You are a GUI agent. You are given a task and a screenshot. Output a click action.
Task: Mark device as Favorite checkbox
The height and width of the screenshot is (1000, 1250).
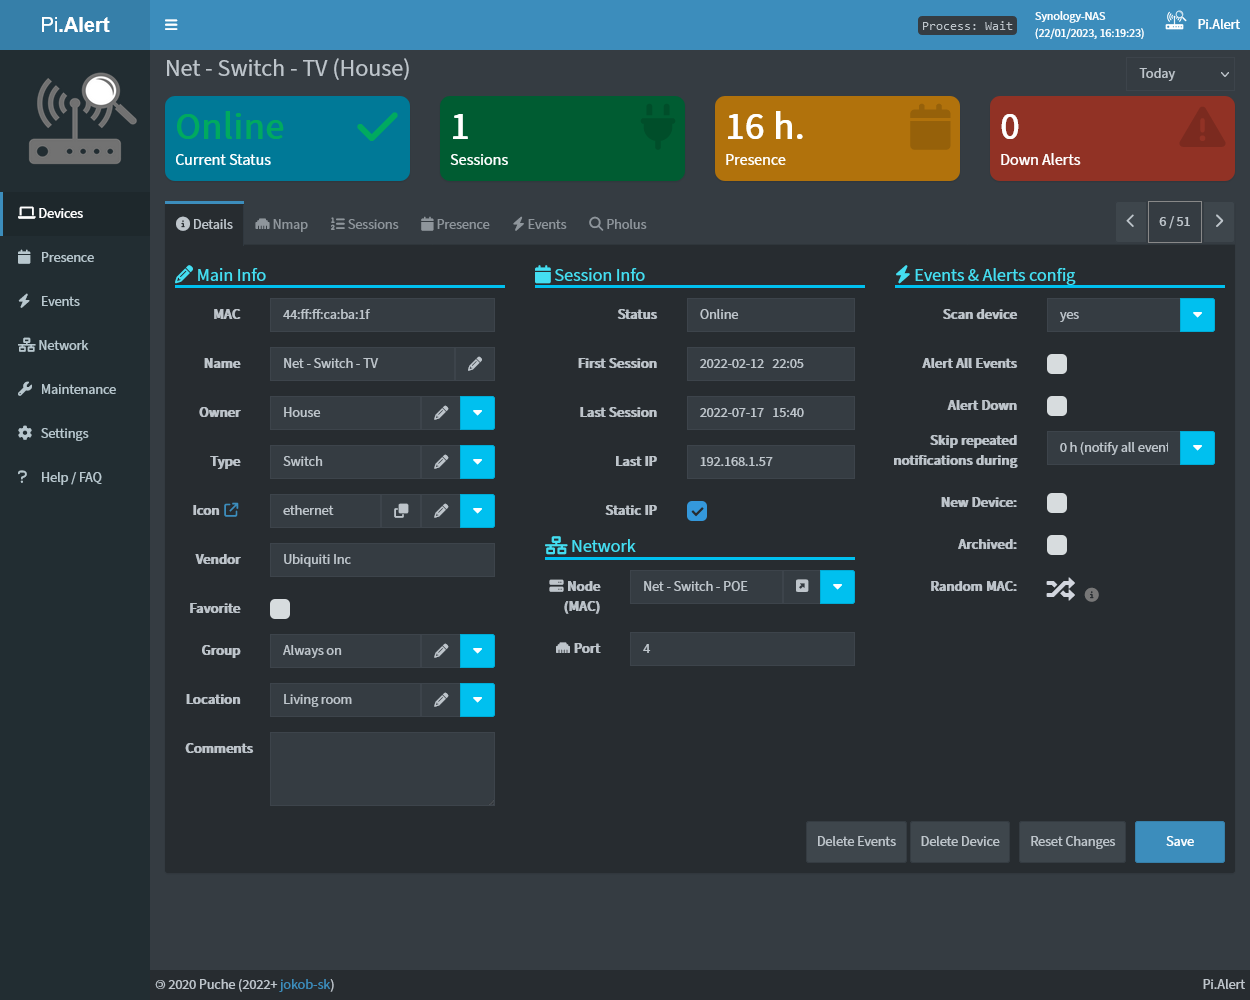point(280,609)
